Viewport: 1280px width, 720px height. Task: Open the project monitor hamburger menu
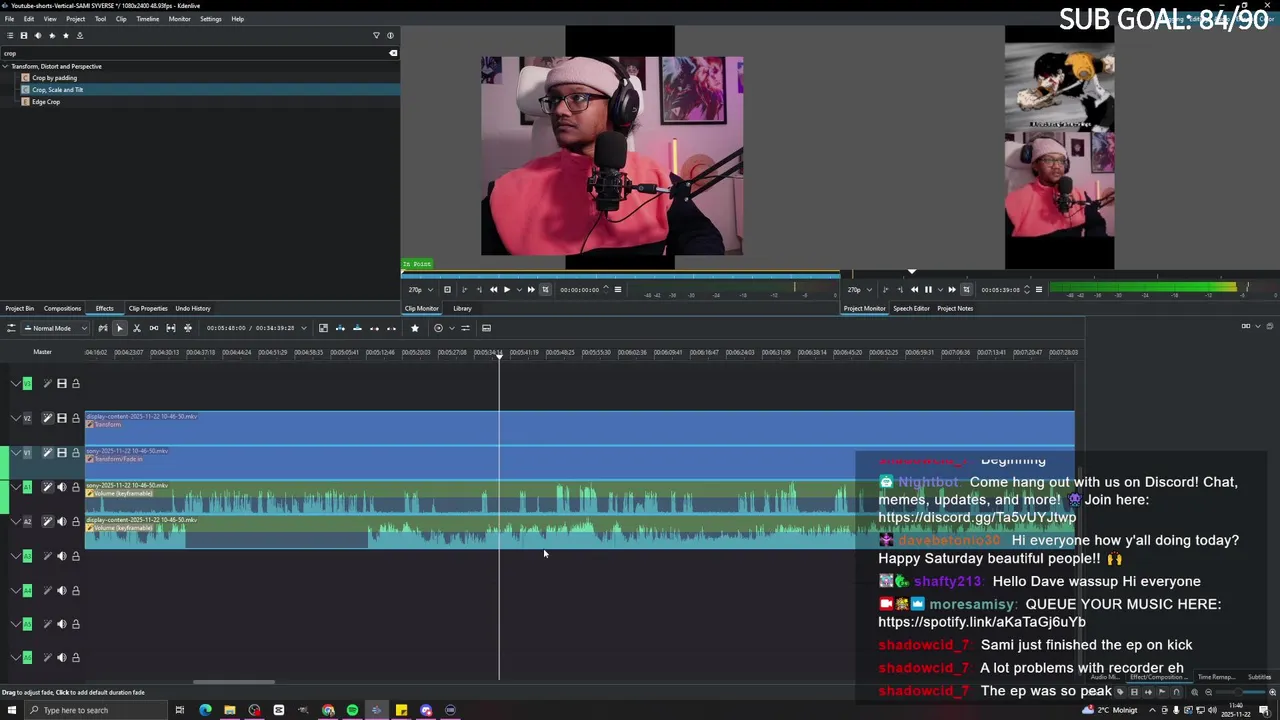point(1038,290)
